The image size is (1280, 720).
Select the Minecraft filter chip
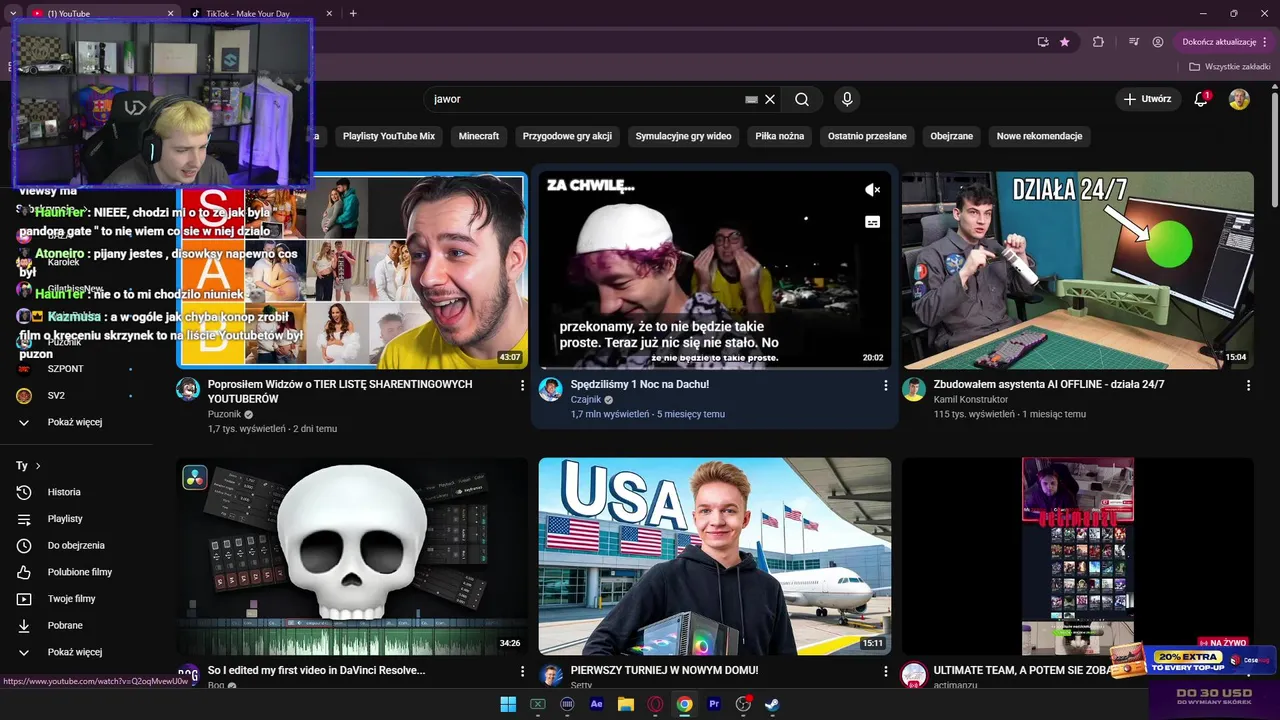(479, 136)
